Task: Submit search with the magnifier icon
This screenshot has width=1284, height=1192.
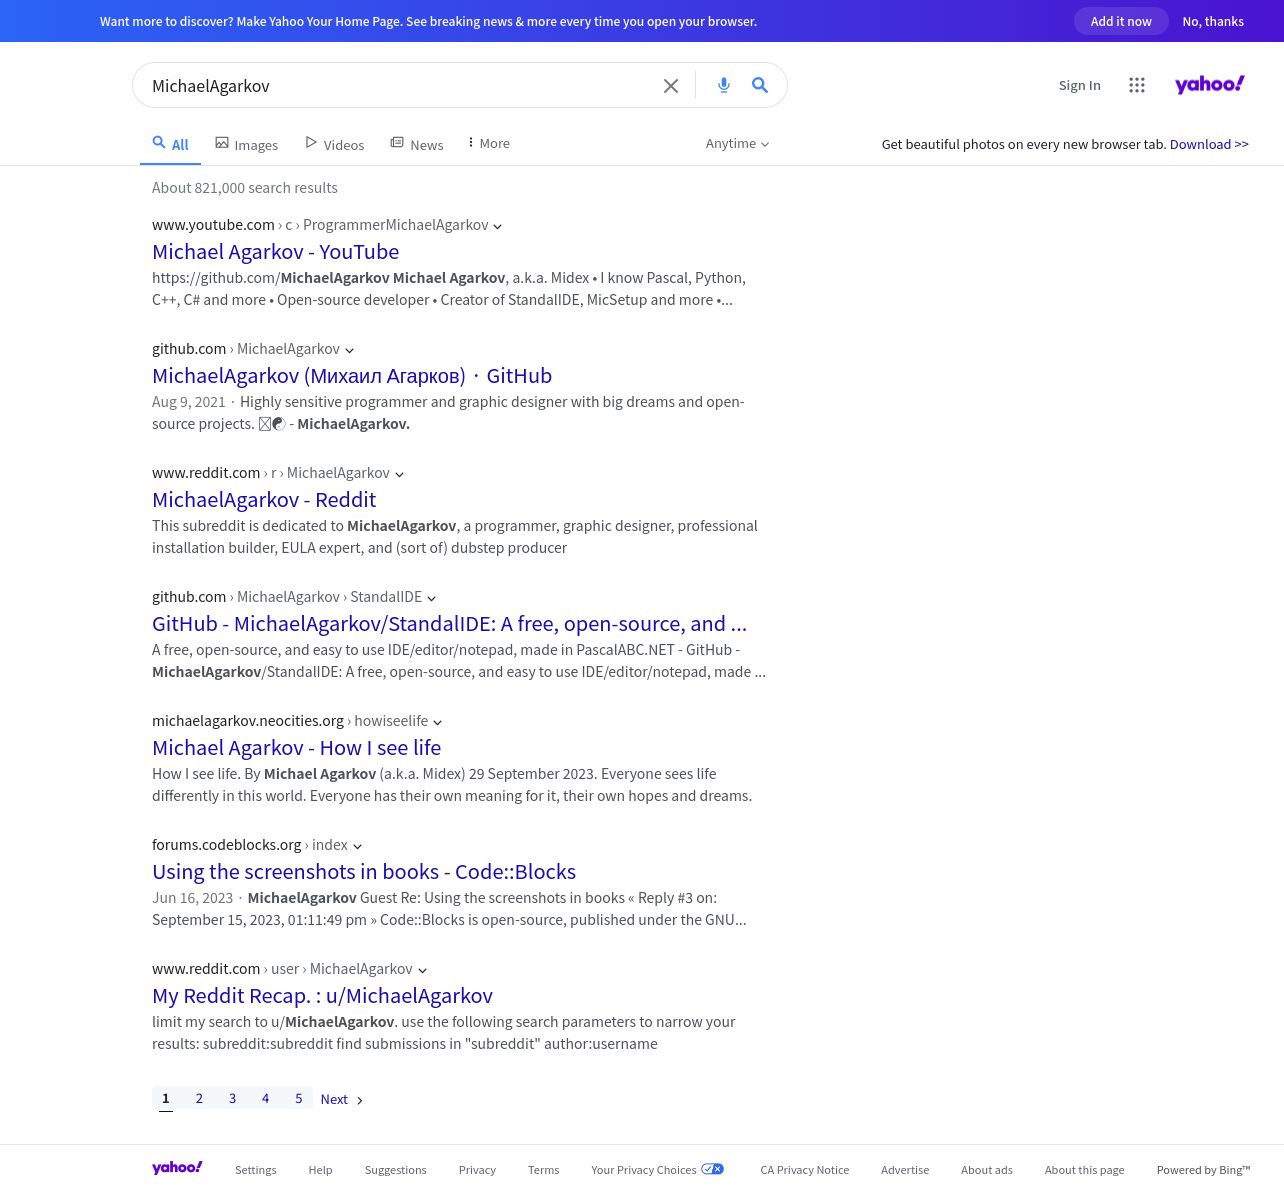Action: click(760, 86)
